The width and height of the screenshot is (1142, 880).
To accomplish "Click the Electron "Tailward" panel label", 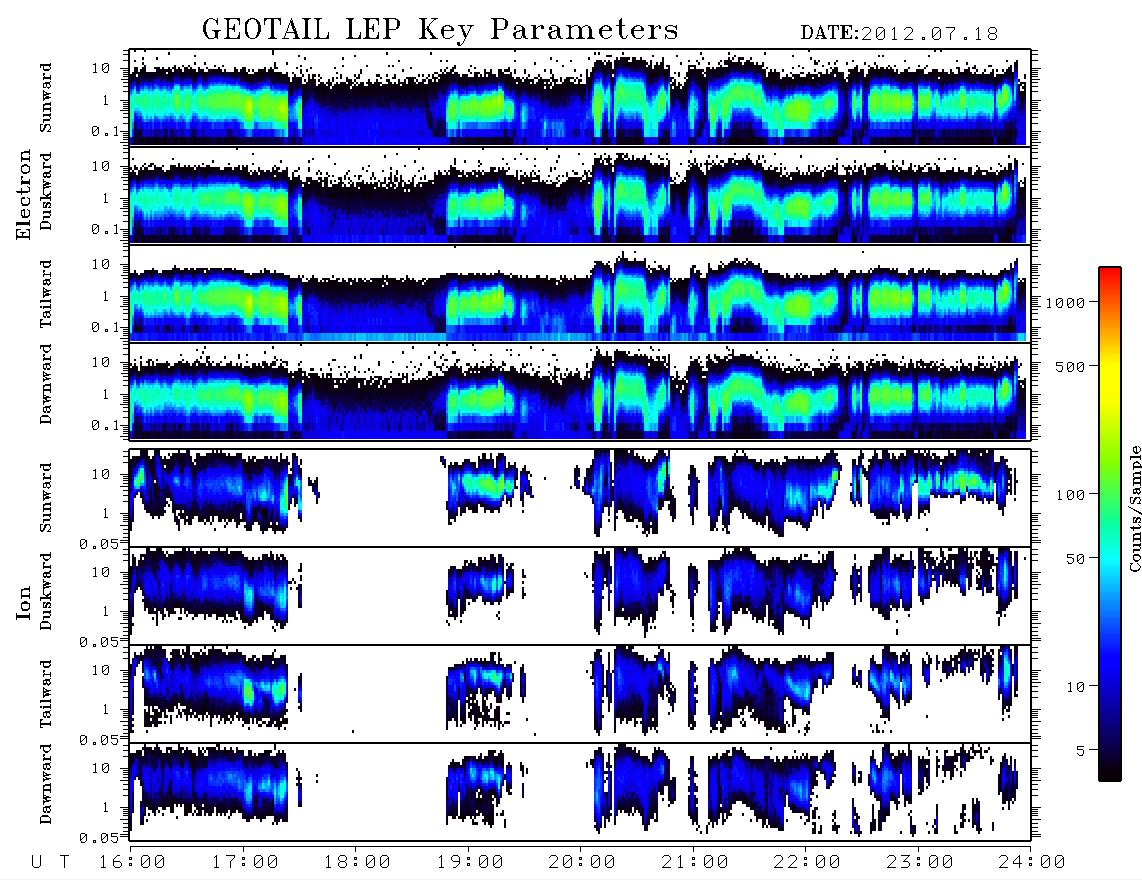I will (46, 294).
